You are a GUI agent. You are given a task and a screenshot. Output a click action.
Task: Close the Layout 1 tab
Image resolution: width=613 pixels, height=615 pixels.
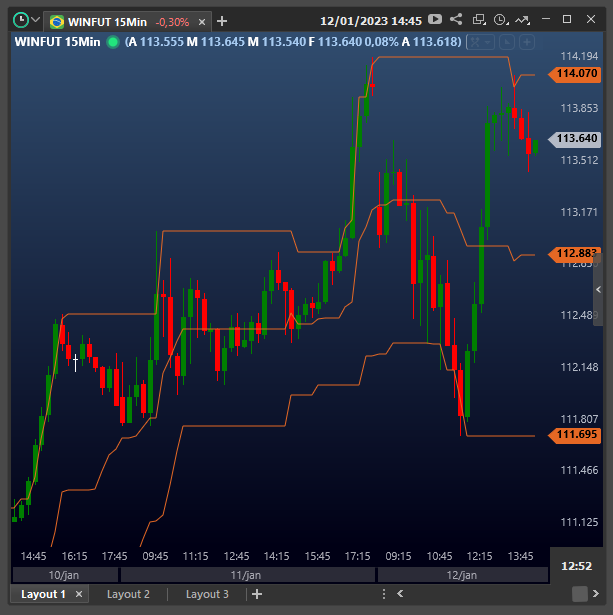pos(79,594)
